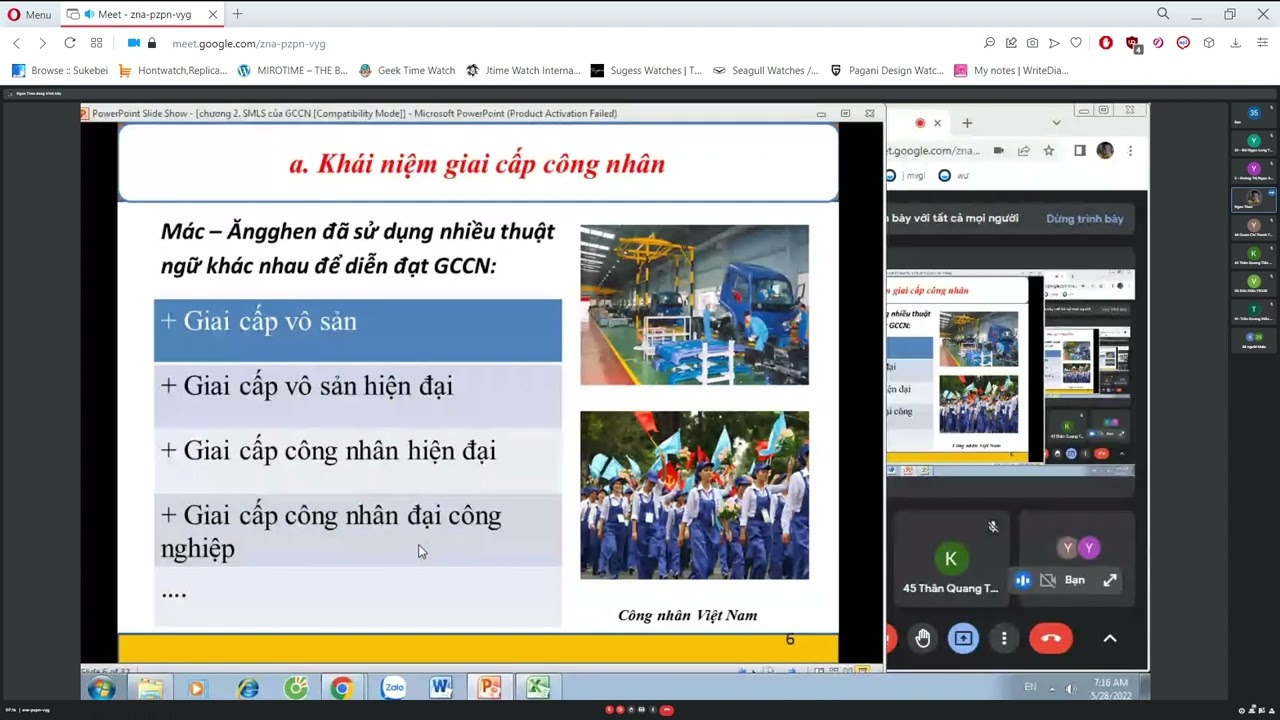Go forward with the browser forward arrow

tap(42, 43)
